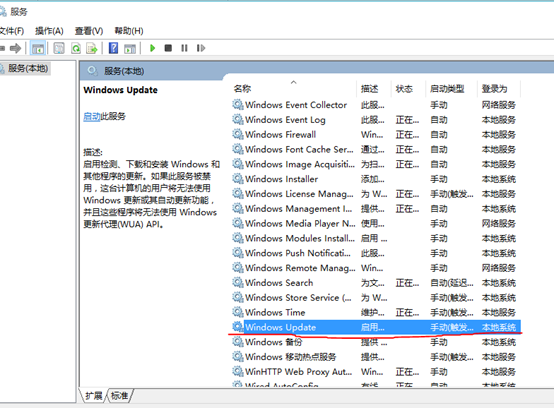Open the 帮助(H) menu

[129, 31]
